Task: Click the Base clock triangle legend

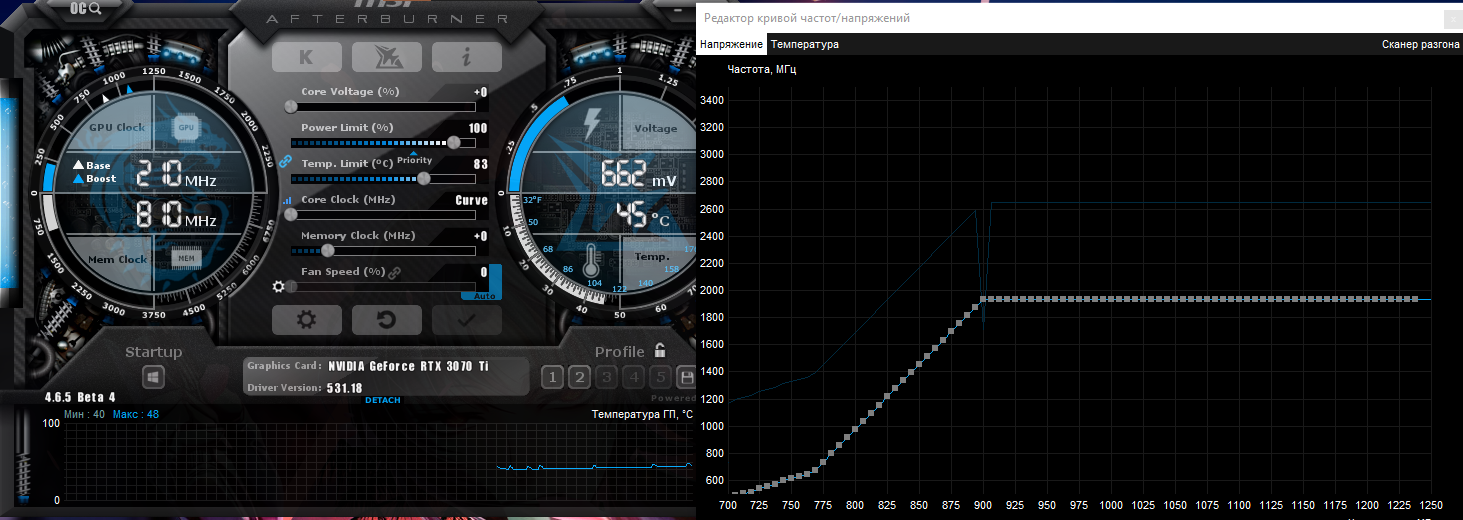Action: pos(91,166)
